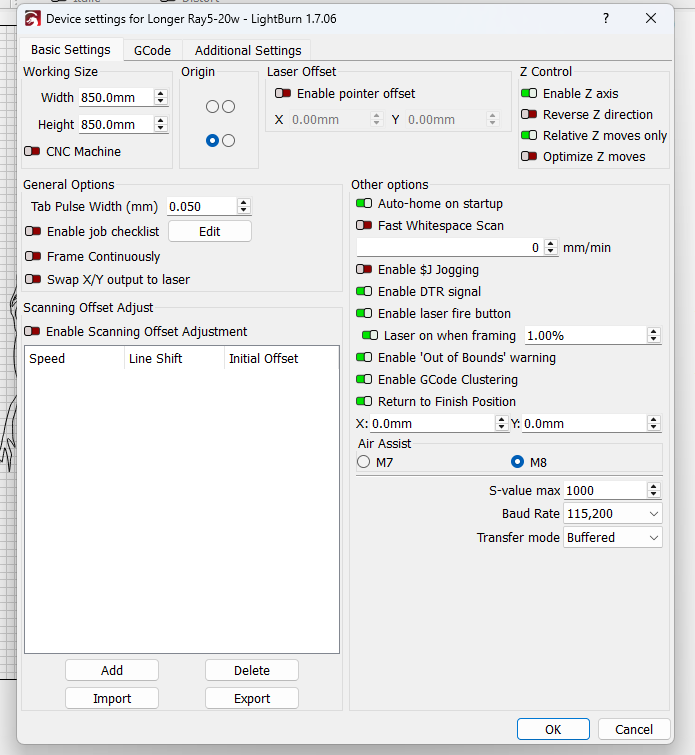Toggle Enable DTR signal
The height and width of the screenshot is (755, 695).
[364, 291]
